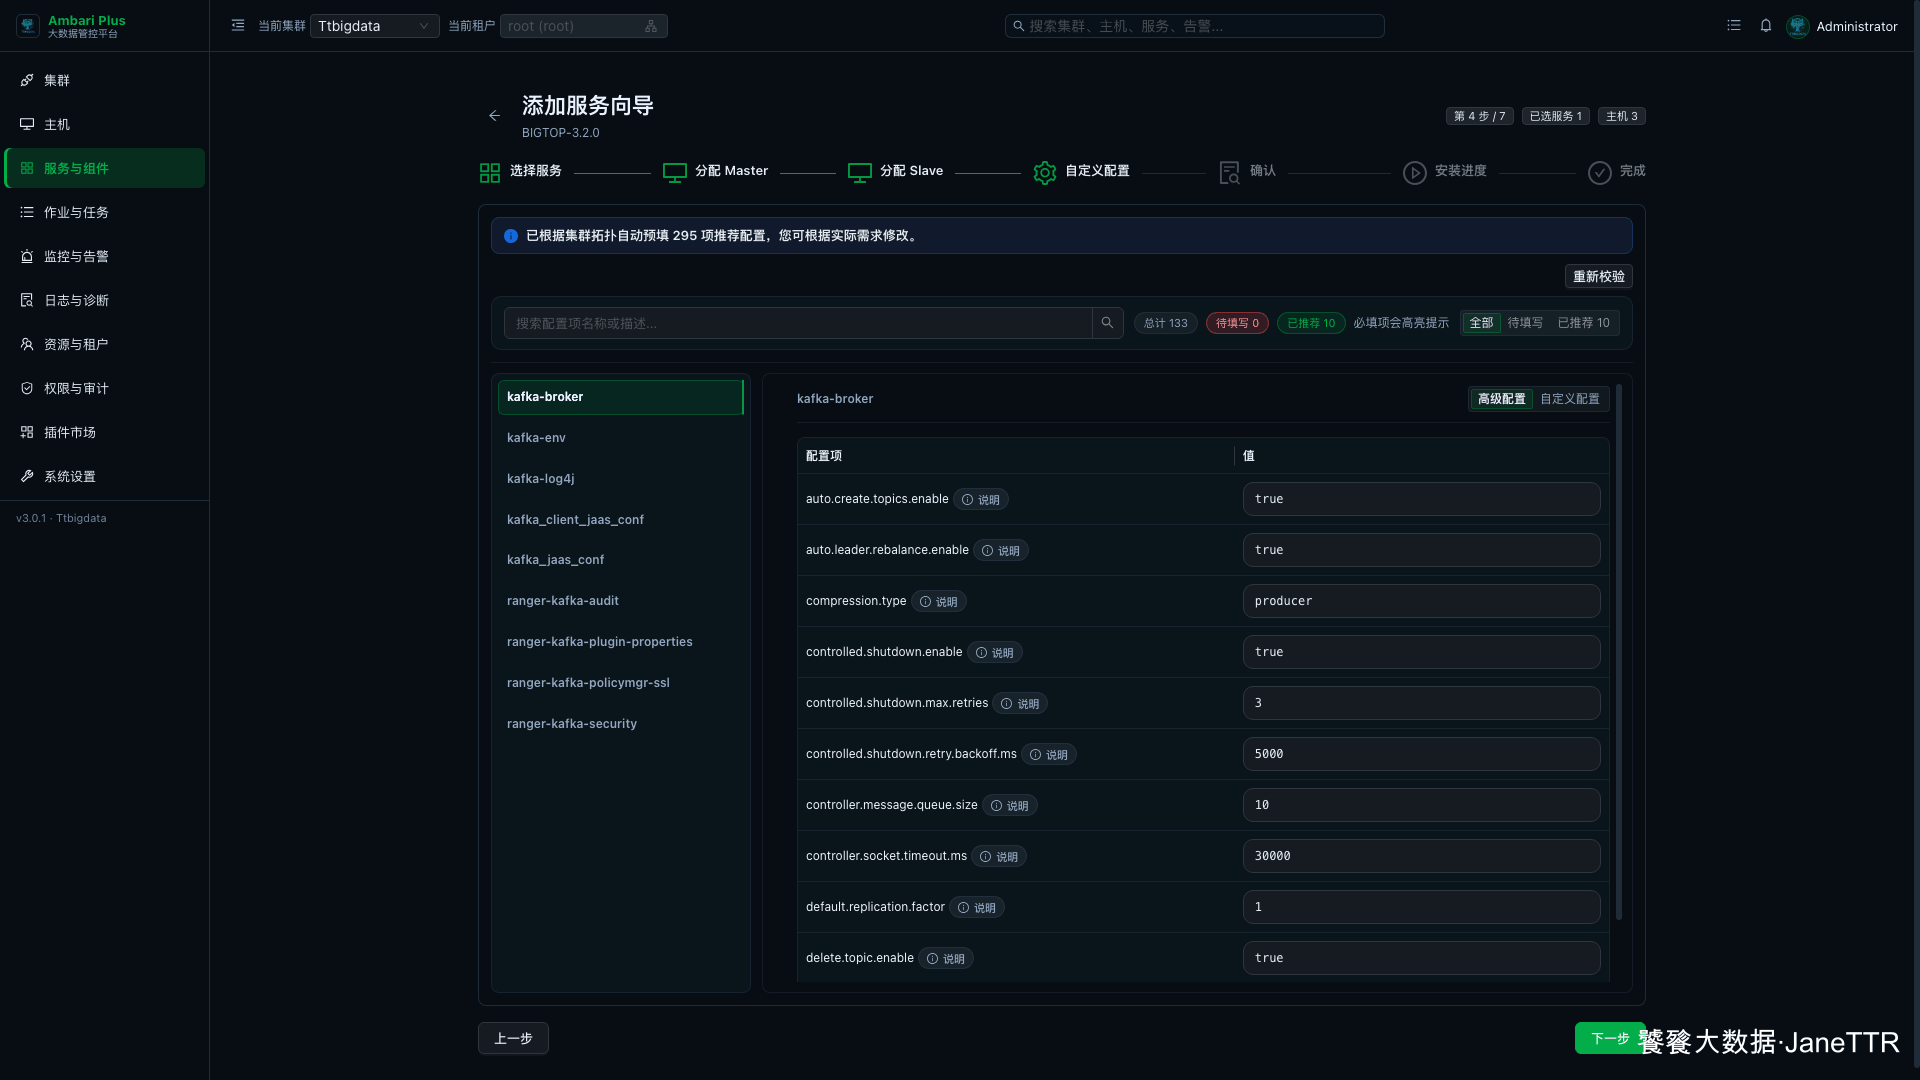The image size is (1920, 1080).
Task: Click the back arrow beside 添加服务向导
Action: (494, 116)
